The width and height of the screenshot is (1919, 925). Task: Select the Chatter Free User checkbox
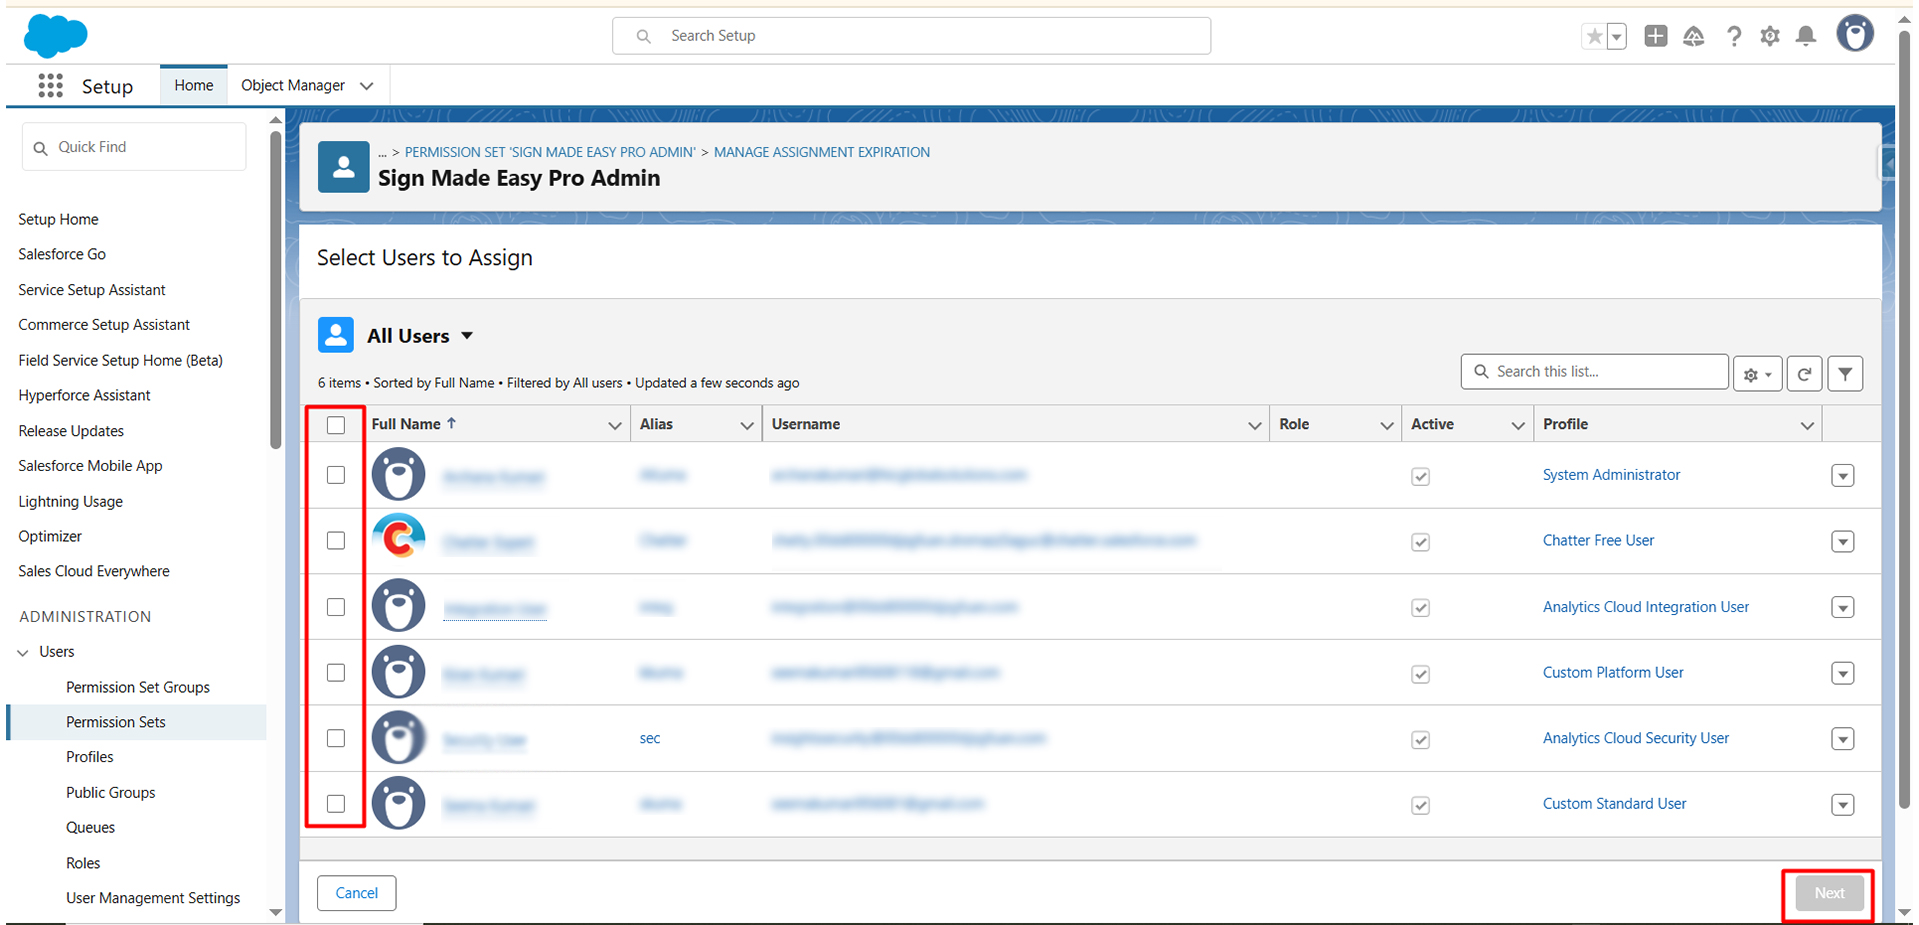click(x=336, y=540)
